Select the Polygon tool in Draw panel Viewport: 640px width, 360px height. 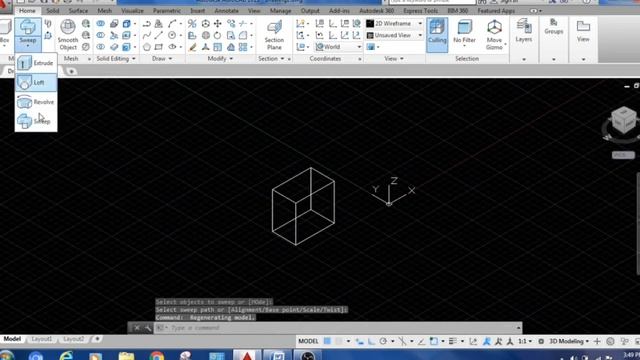tap(147, 47)
